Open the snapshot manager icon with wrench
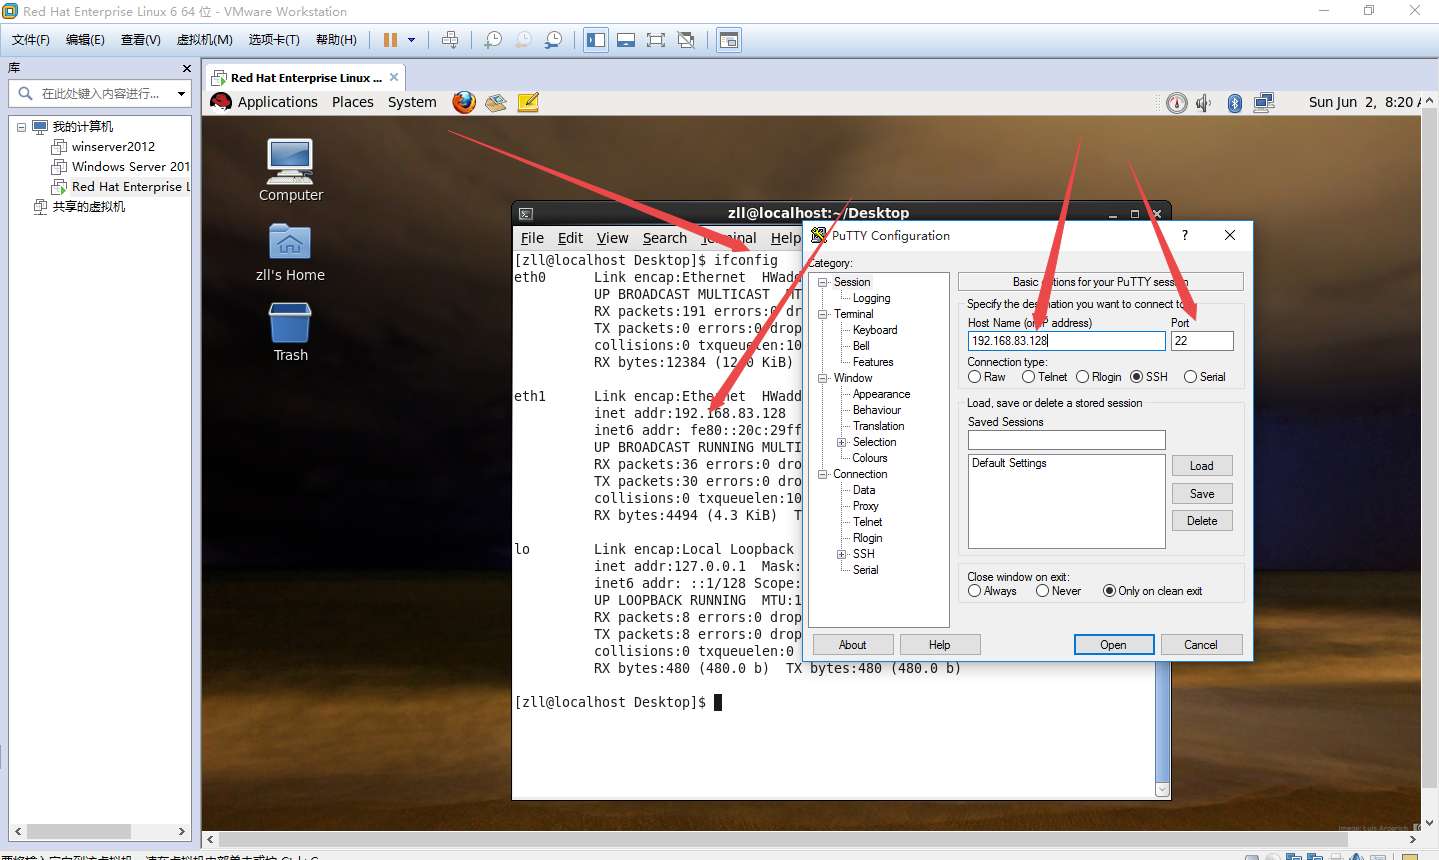Image resolution: width=1439 pixels, height=860 pixels. pyautogui.click(x=553, y=40)
